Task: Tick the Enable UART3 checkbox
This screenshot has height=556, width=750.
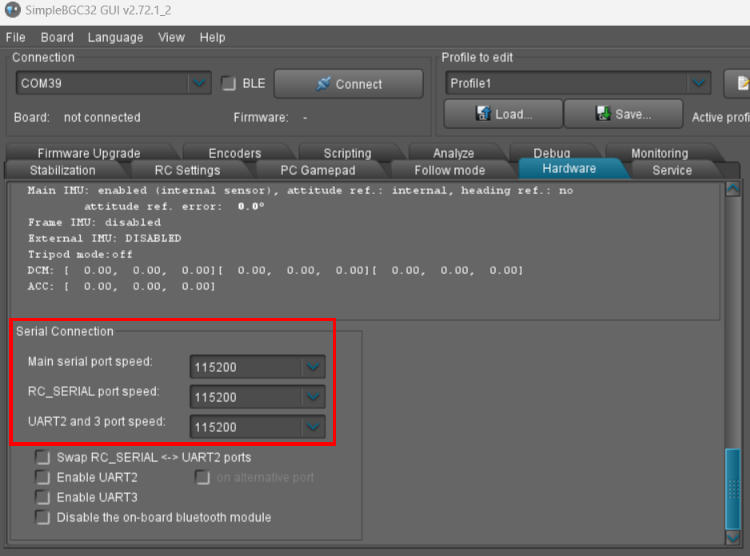Action: click(x=43, y=498)
